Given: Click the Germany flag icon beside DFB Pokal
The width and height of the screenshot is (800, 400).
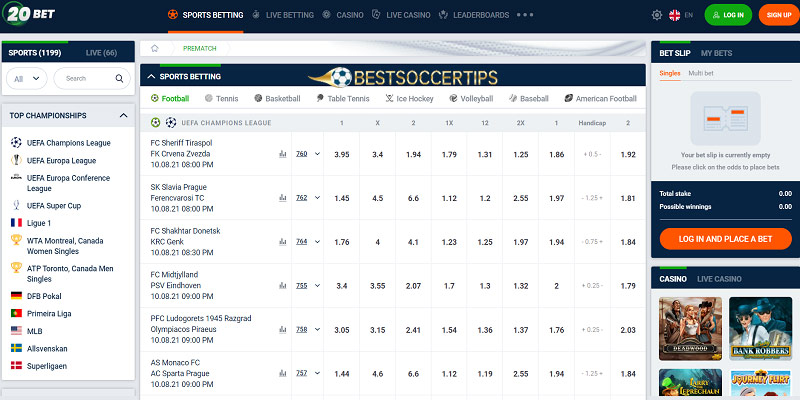Looking at the screenshot, I should tap(16, 296).
